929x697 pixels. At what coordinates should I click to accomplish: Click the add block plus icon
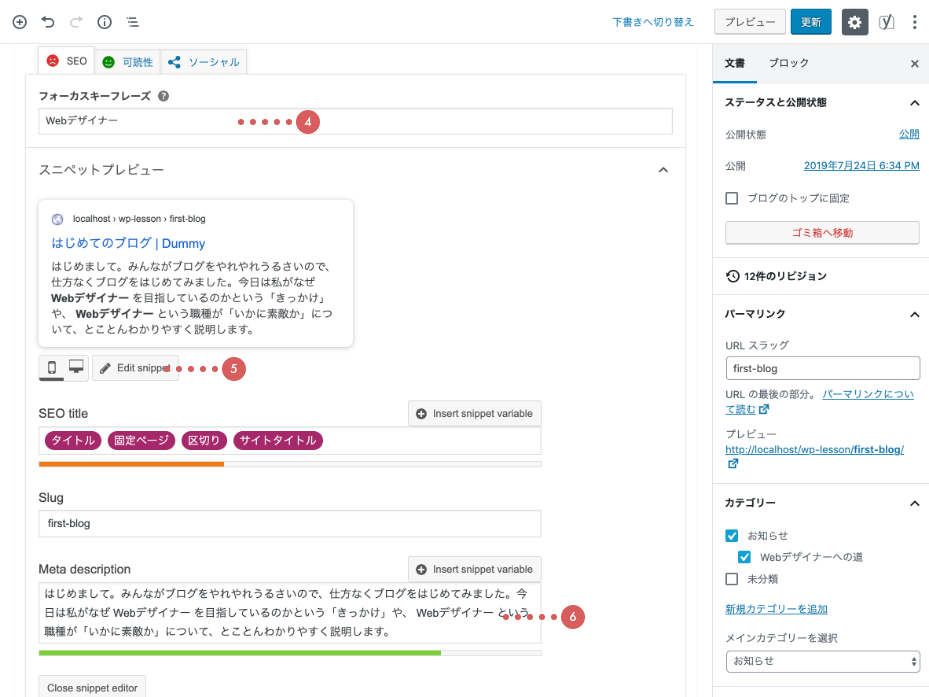point(19,21)
